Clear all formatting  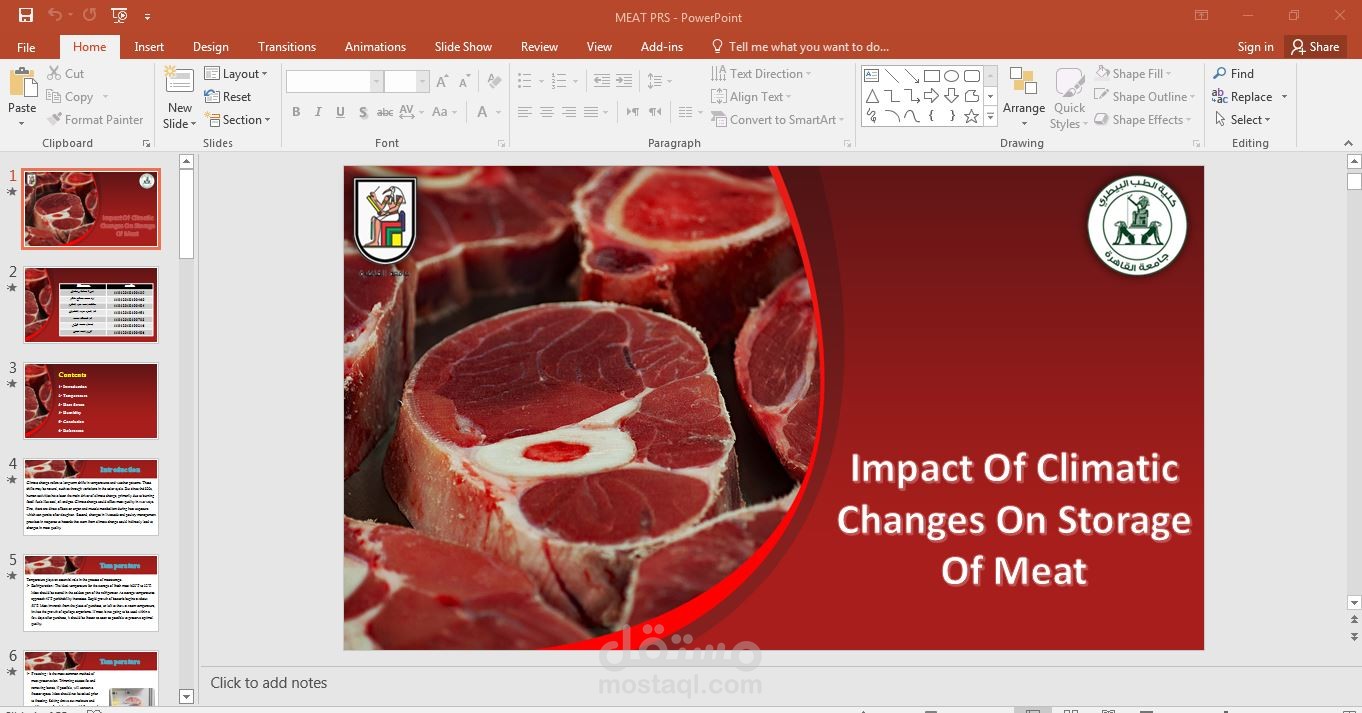click(493, 82)
